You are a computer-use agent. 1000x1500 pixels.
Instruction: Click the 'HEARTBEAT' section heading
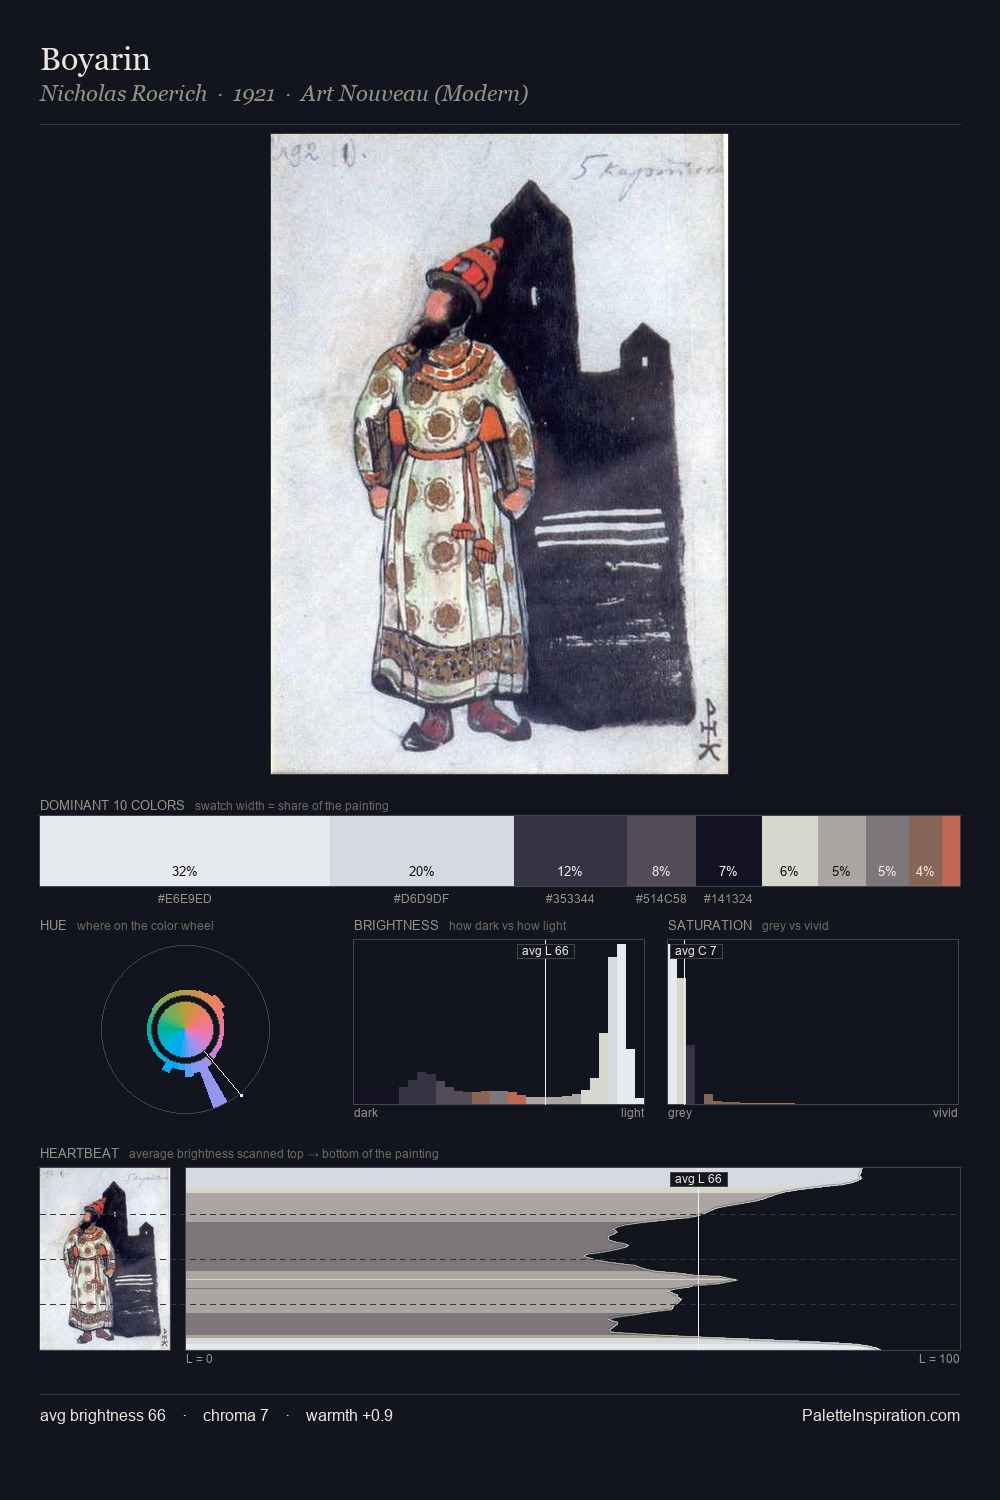coord(79,1153)
